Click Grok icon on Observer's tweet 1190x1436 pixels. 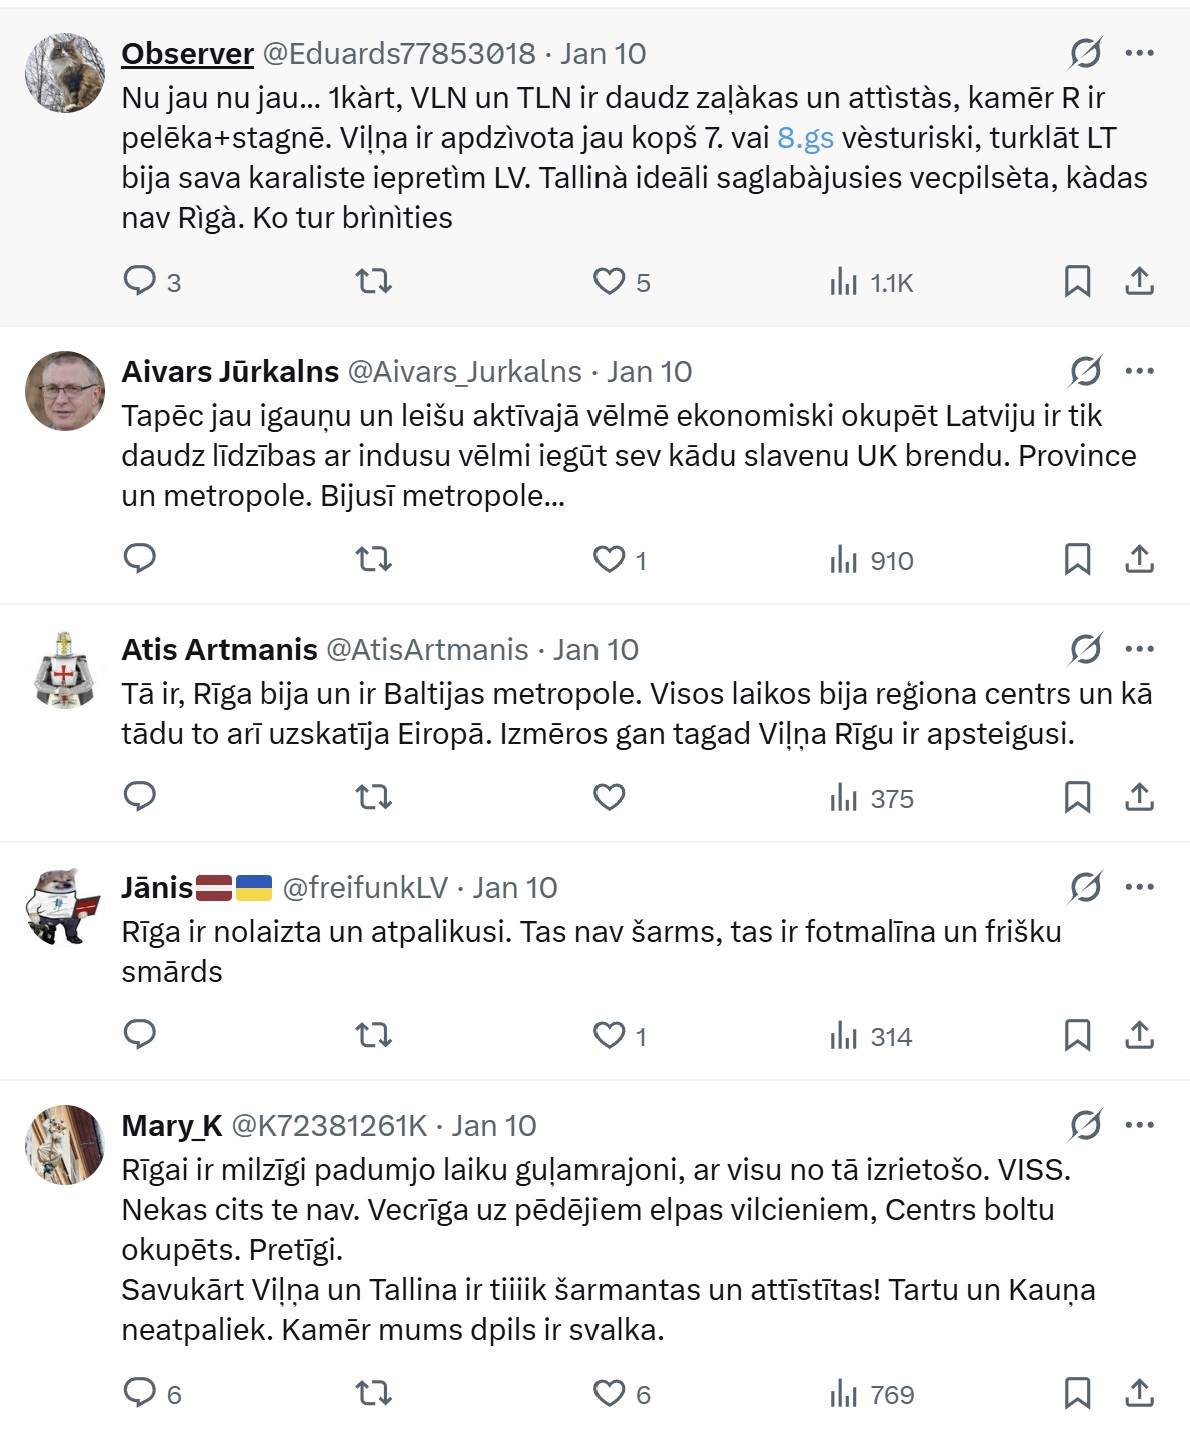click(x=1084, y=53)
